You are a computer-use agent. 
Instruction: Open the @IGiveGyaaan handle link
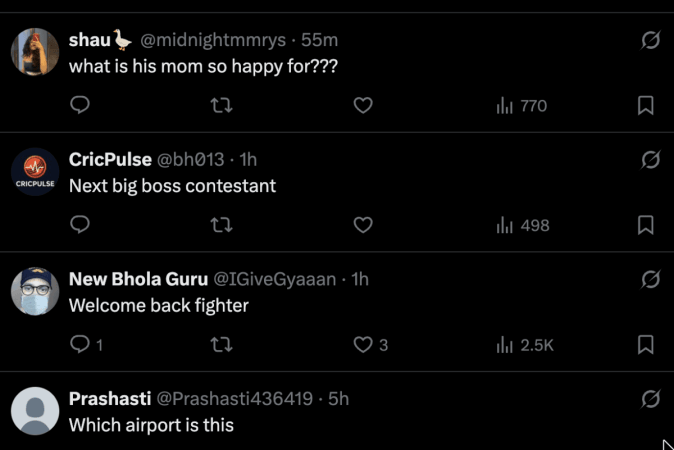[x=274, y=279]
